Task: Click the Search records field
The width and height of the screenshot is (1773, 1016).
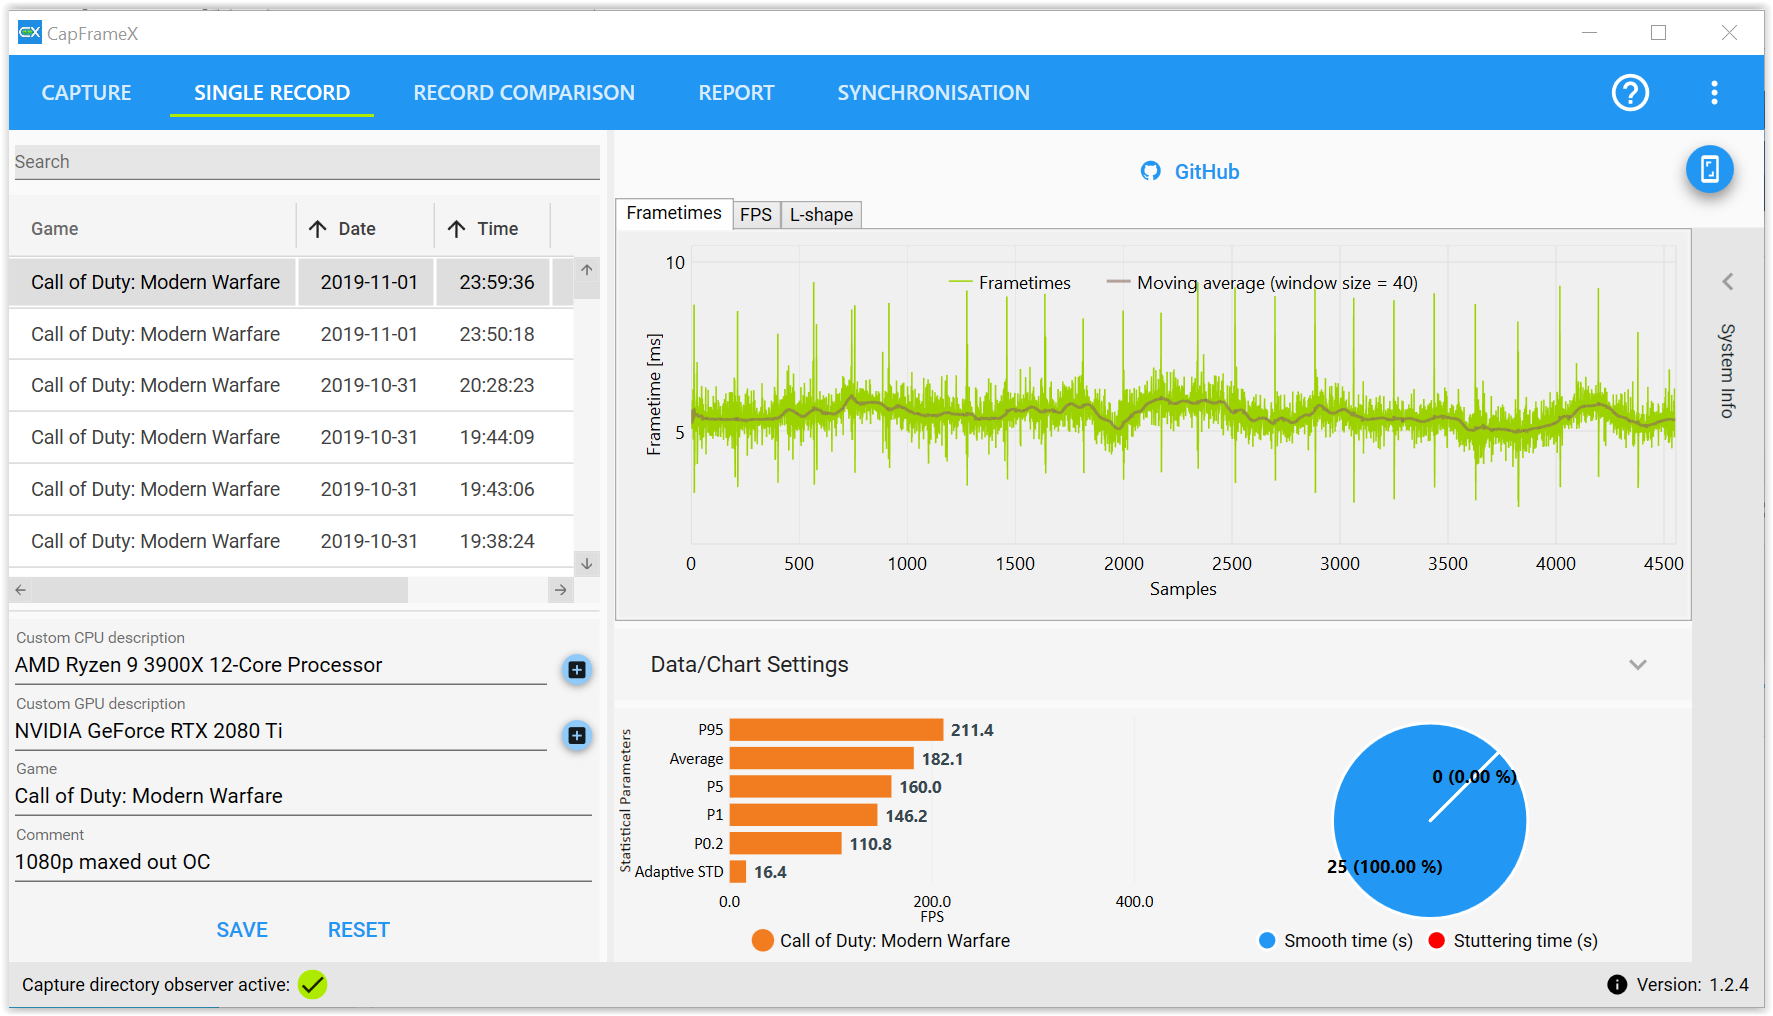Action: coord(306,162)
